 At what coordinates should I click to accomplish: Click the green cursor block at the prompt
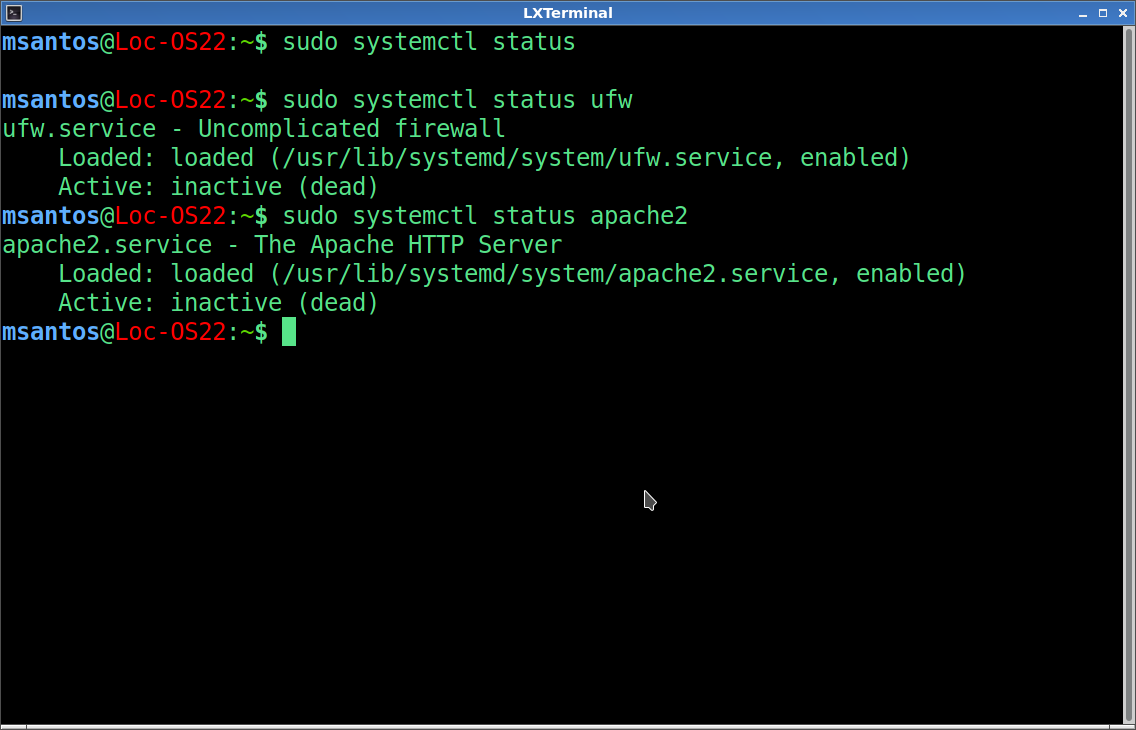coord(289,332)
